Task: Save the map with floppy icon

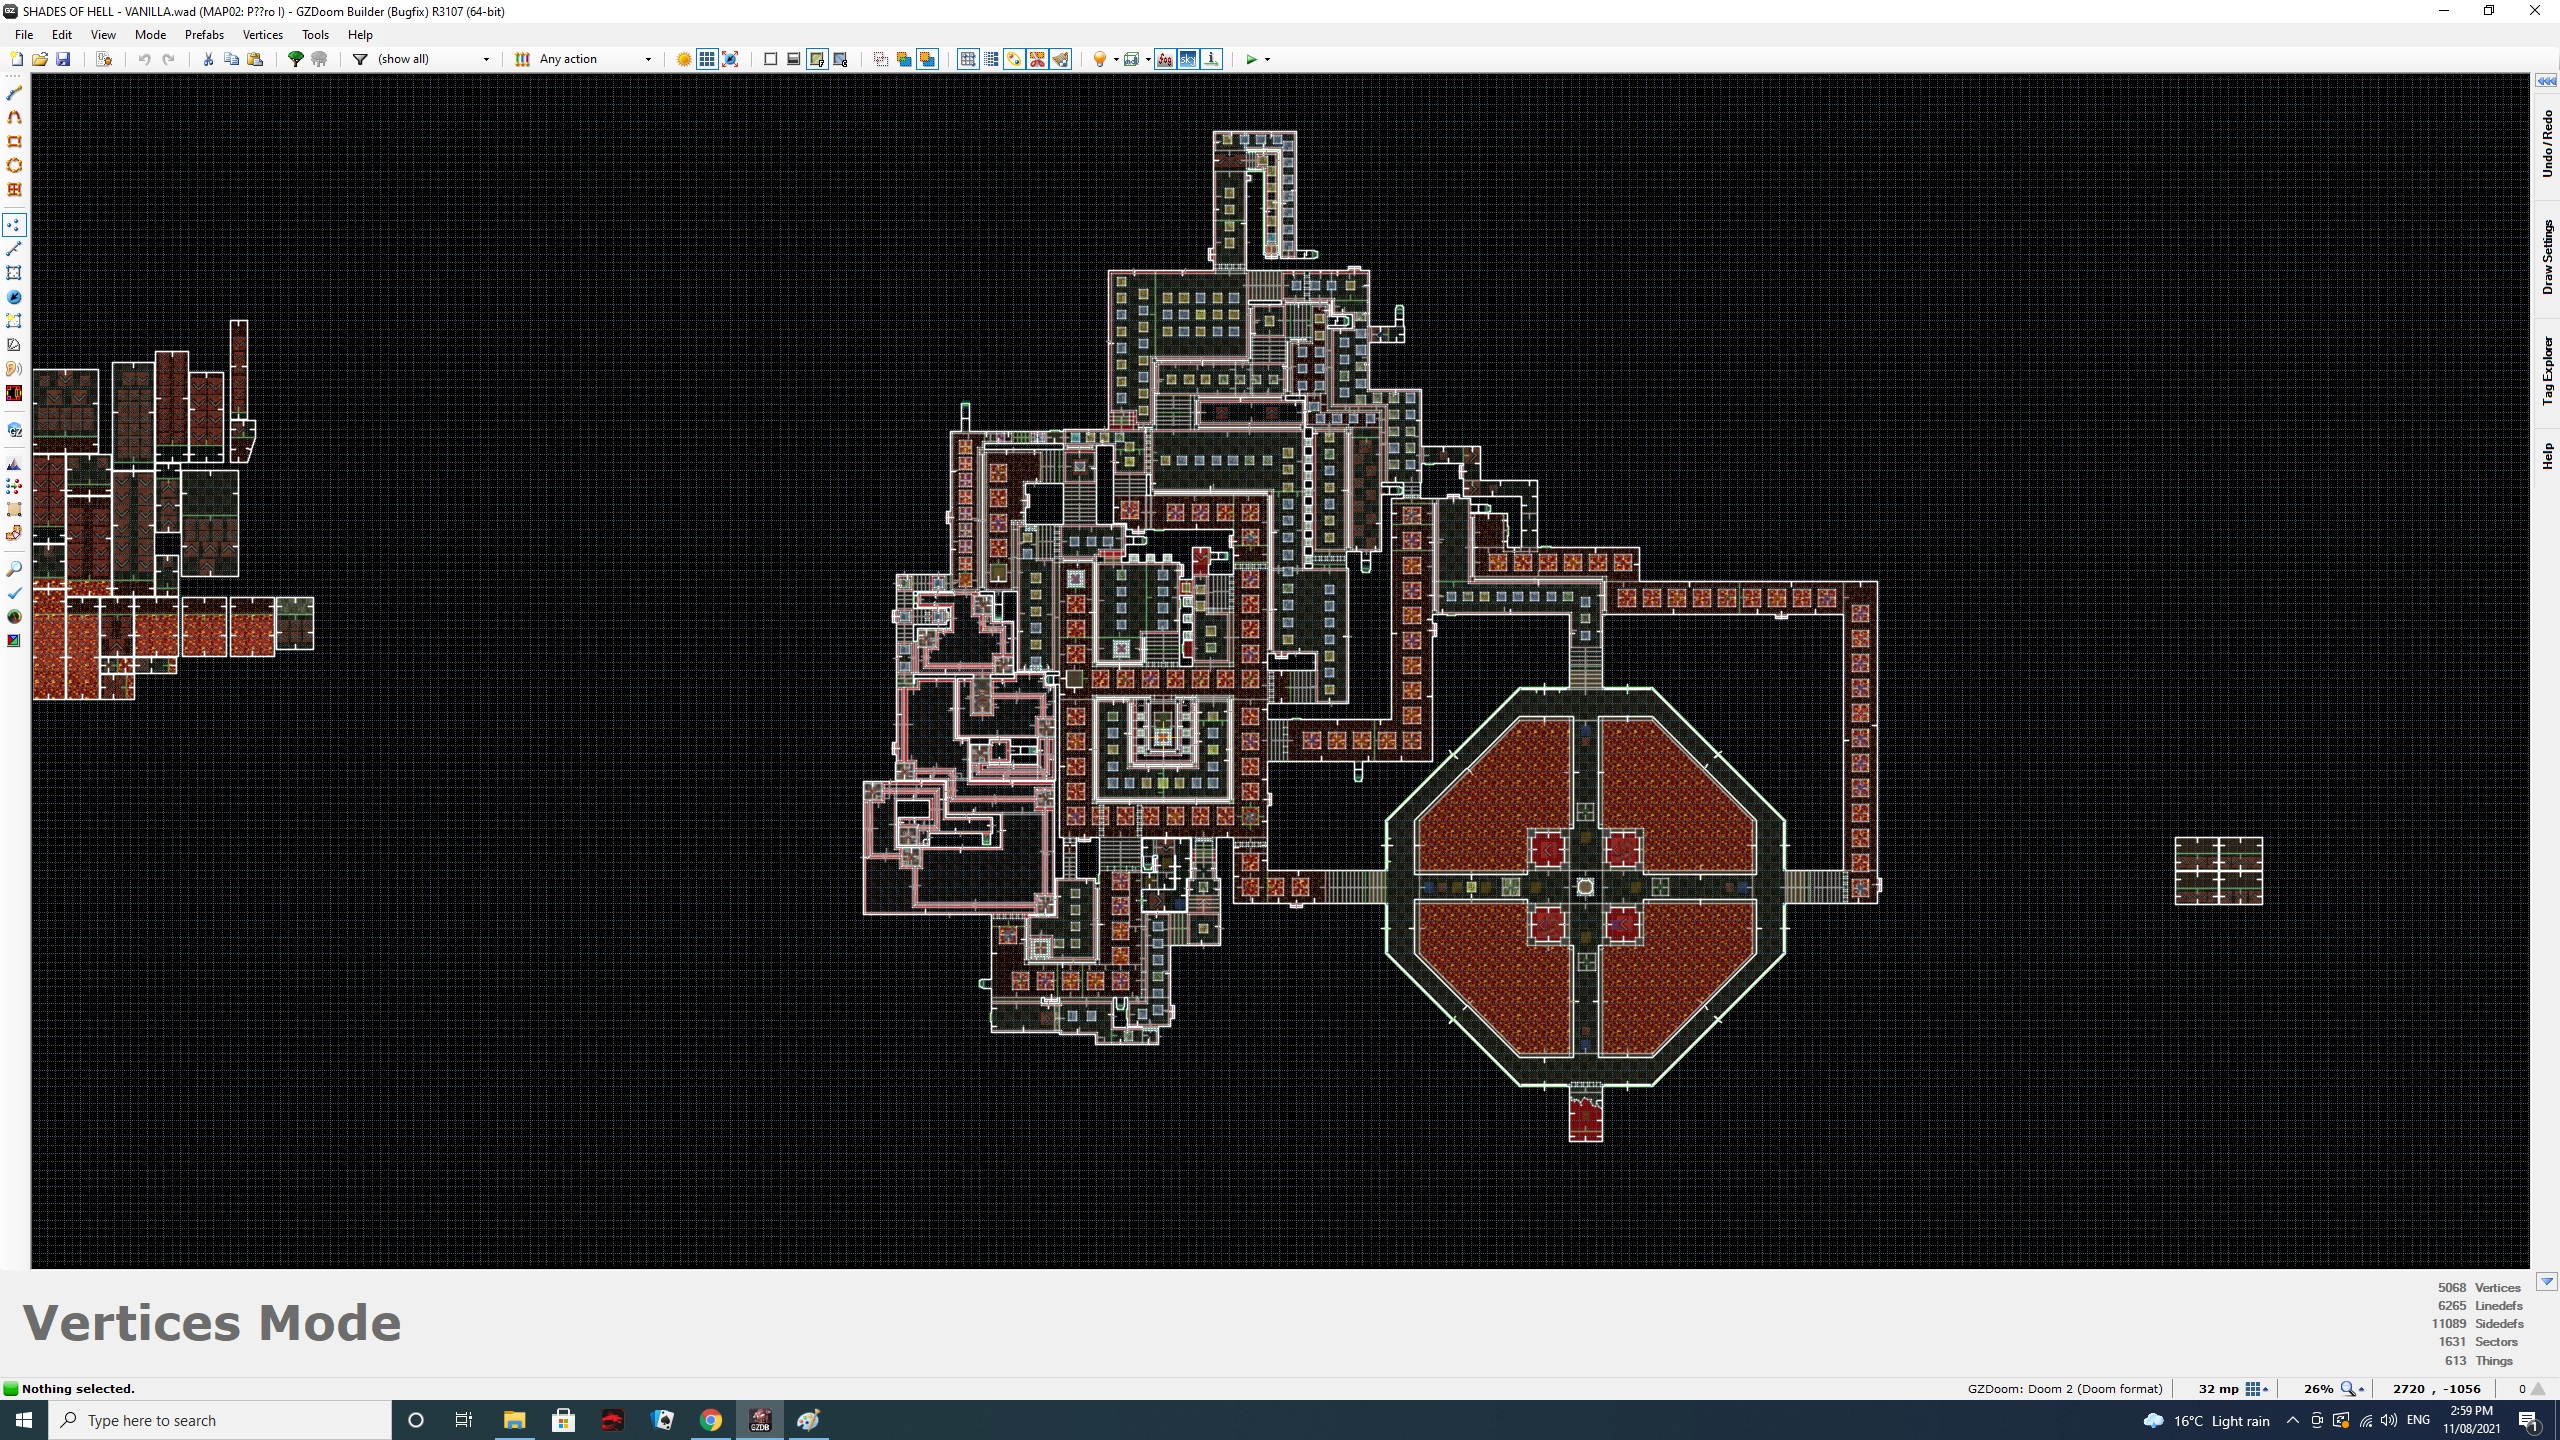Action: coord(63,59)
